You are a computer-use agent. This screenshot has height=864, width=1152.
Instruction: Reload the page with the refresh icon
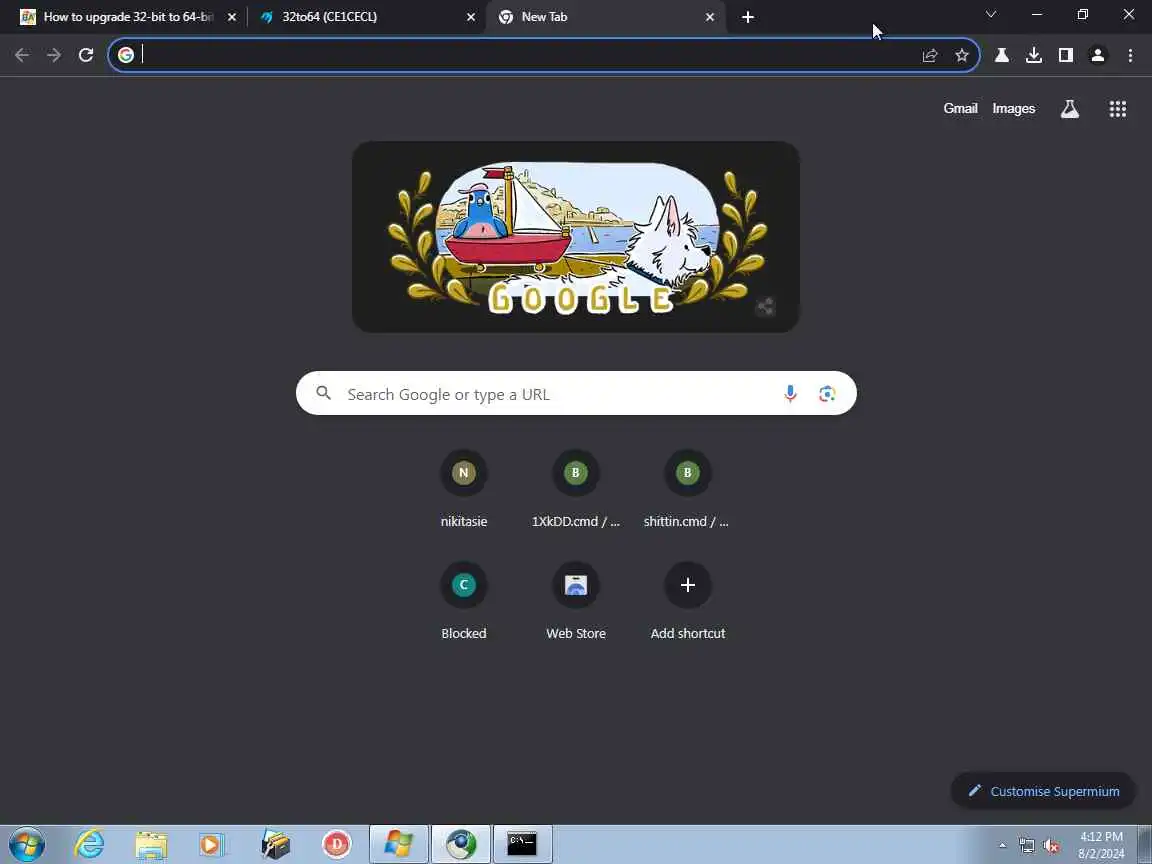86,55
